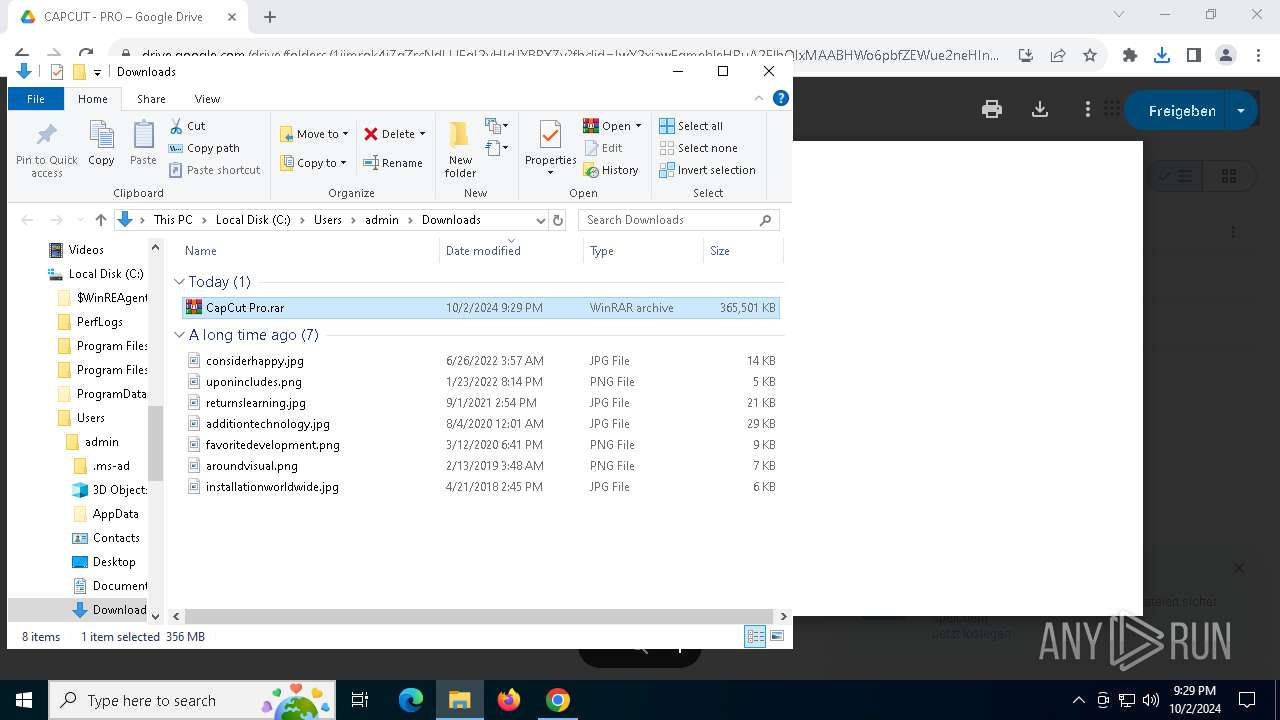Click the Copy ribbon button
The image size is (1280, 720).
click(x=101, y=143)
